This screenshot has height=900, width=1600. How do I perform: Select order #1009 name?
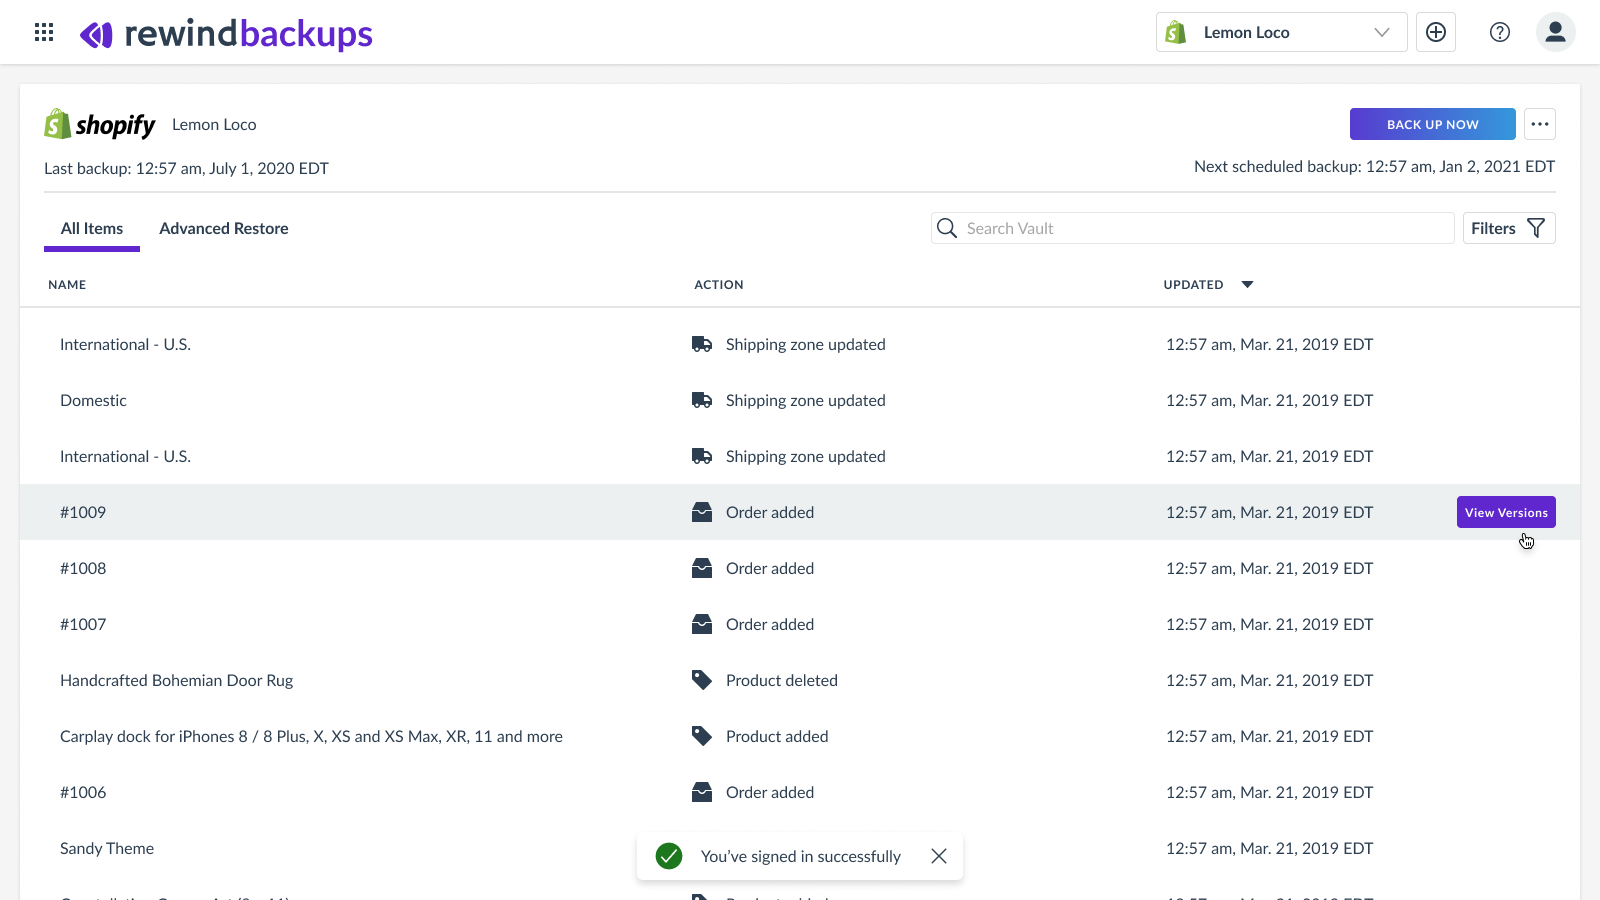tap(83, 512)
